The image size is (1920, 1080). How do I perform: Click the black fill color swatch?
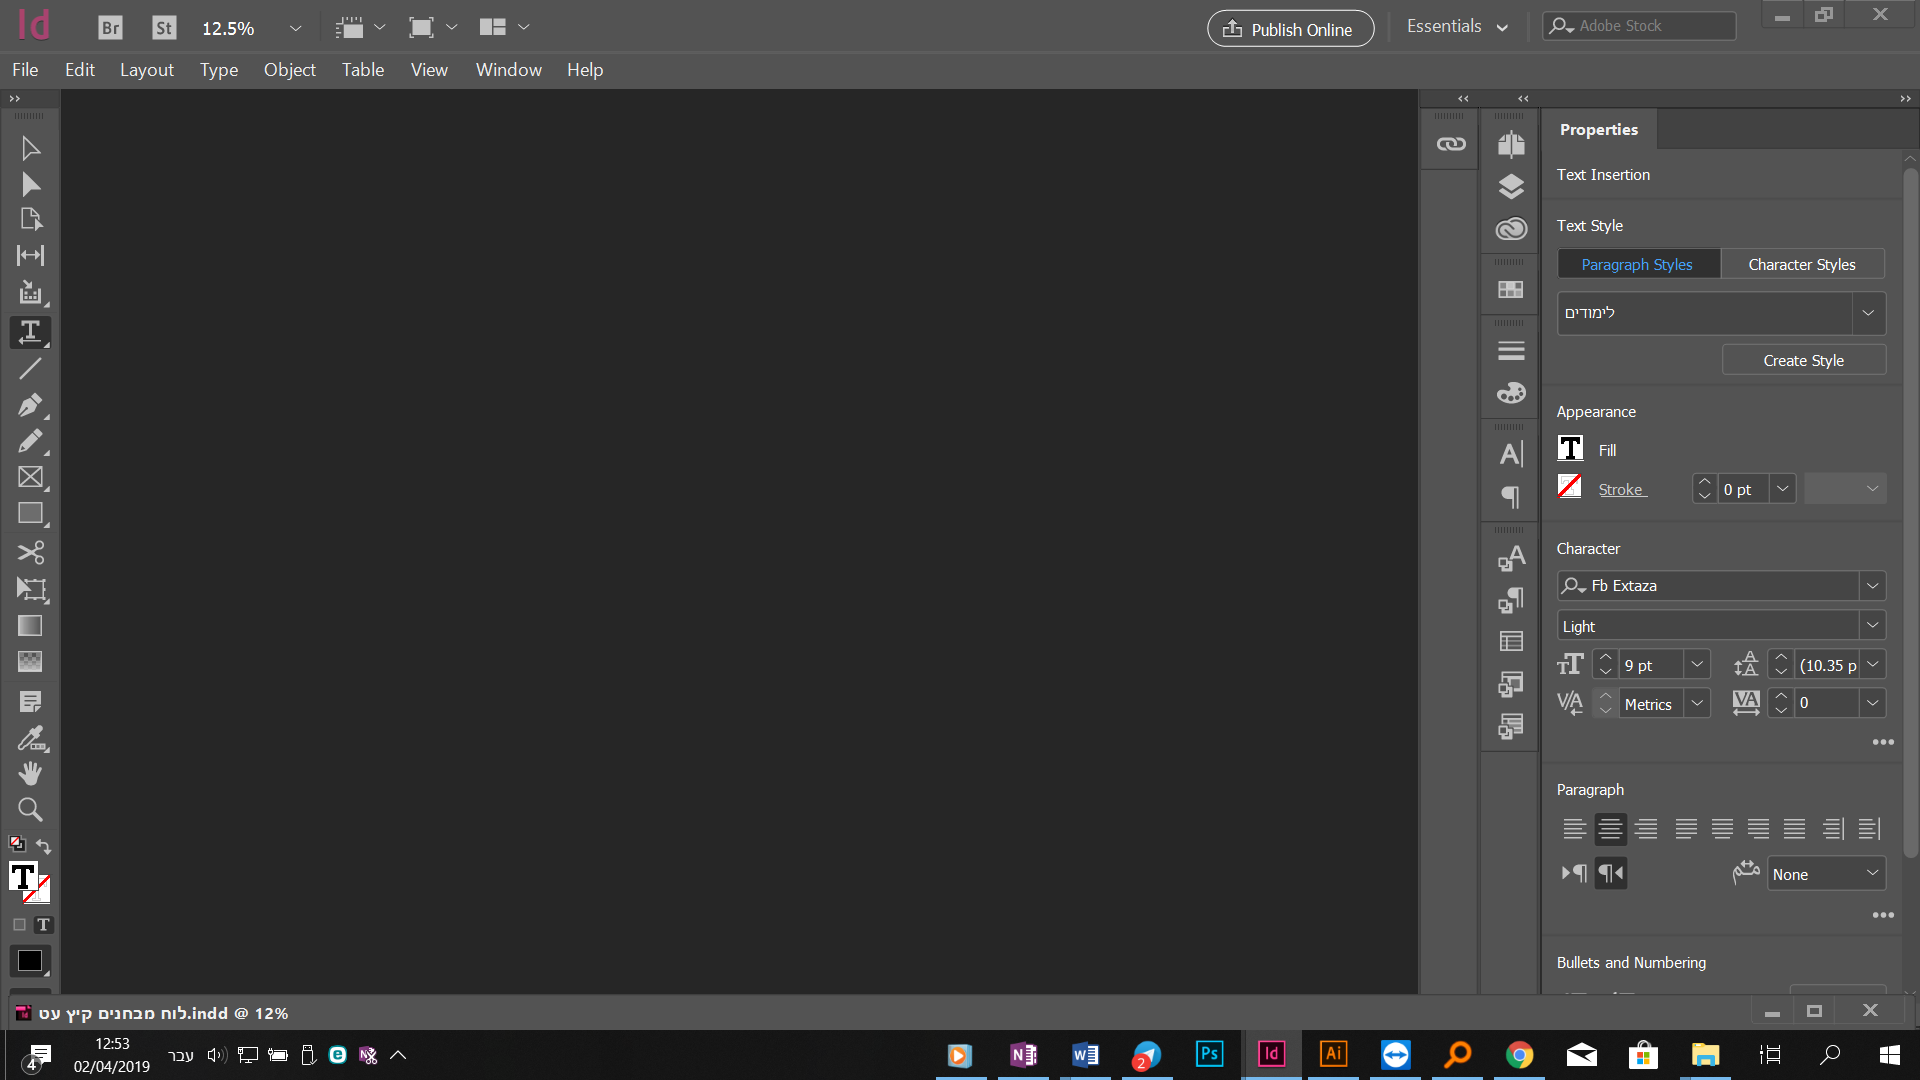point(29,960)
